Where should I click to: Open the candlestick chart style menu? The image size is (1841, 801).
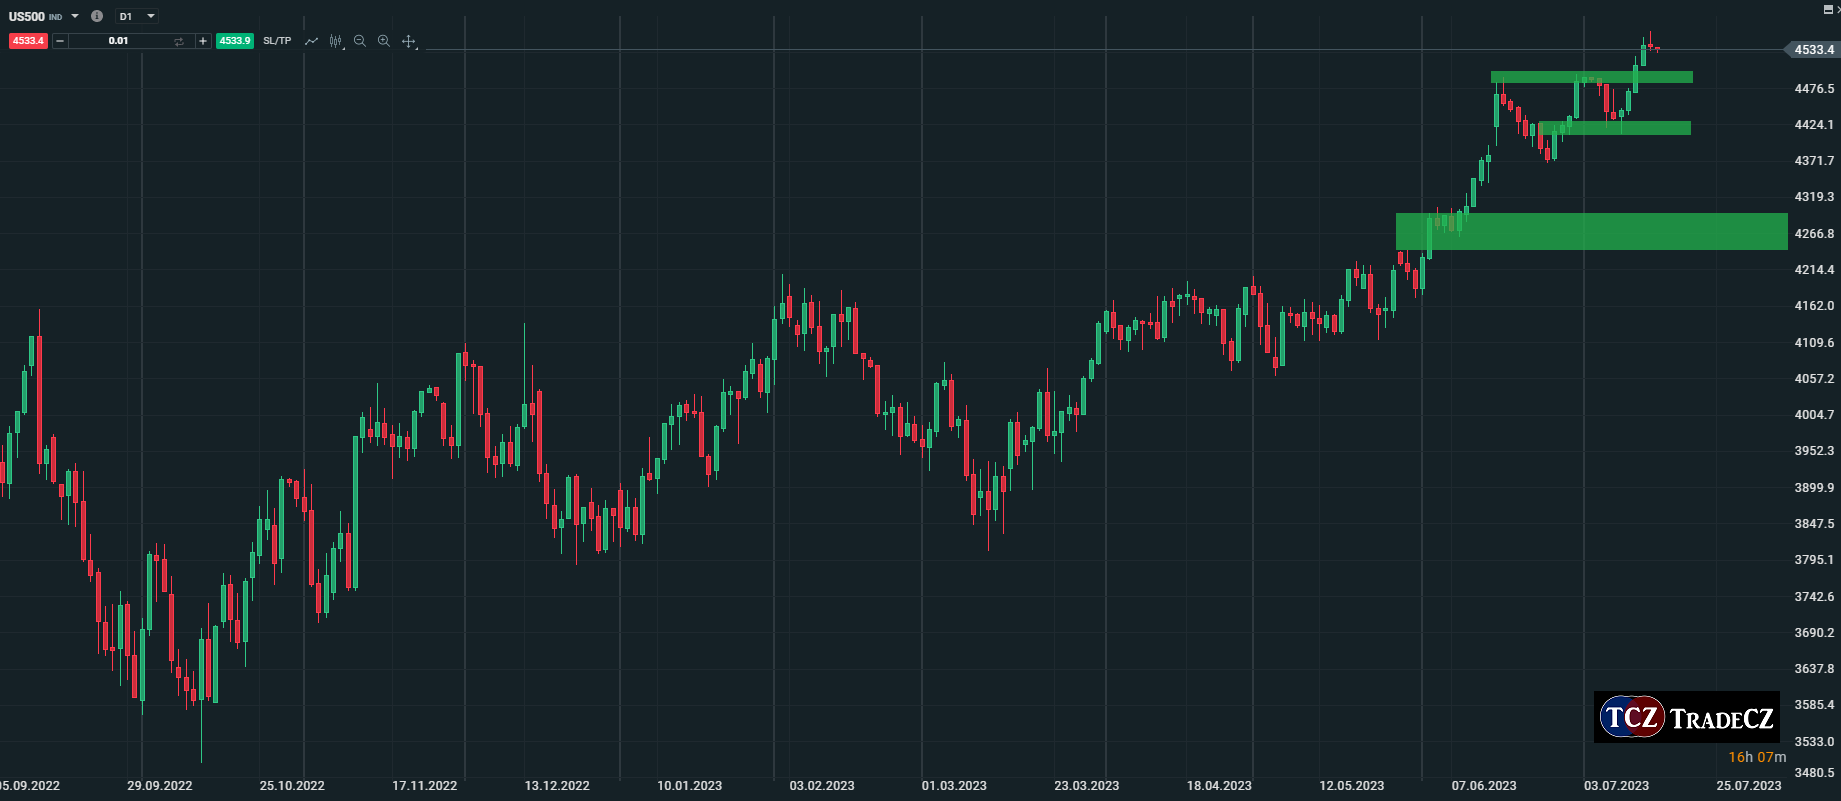coord(336,41)
